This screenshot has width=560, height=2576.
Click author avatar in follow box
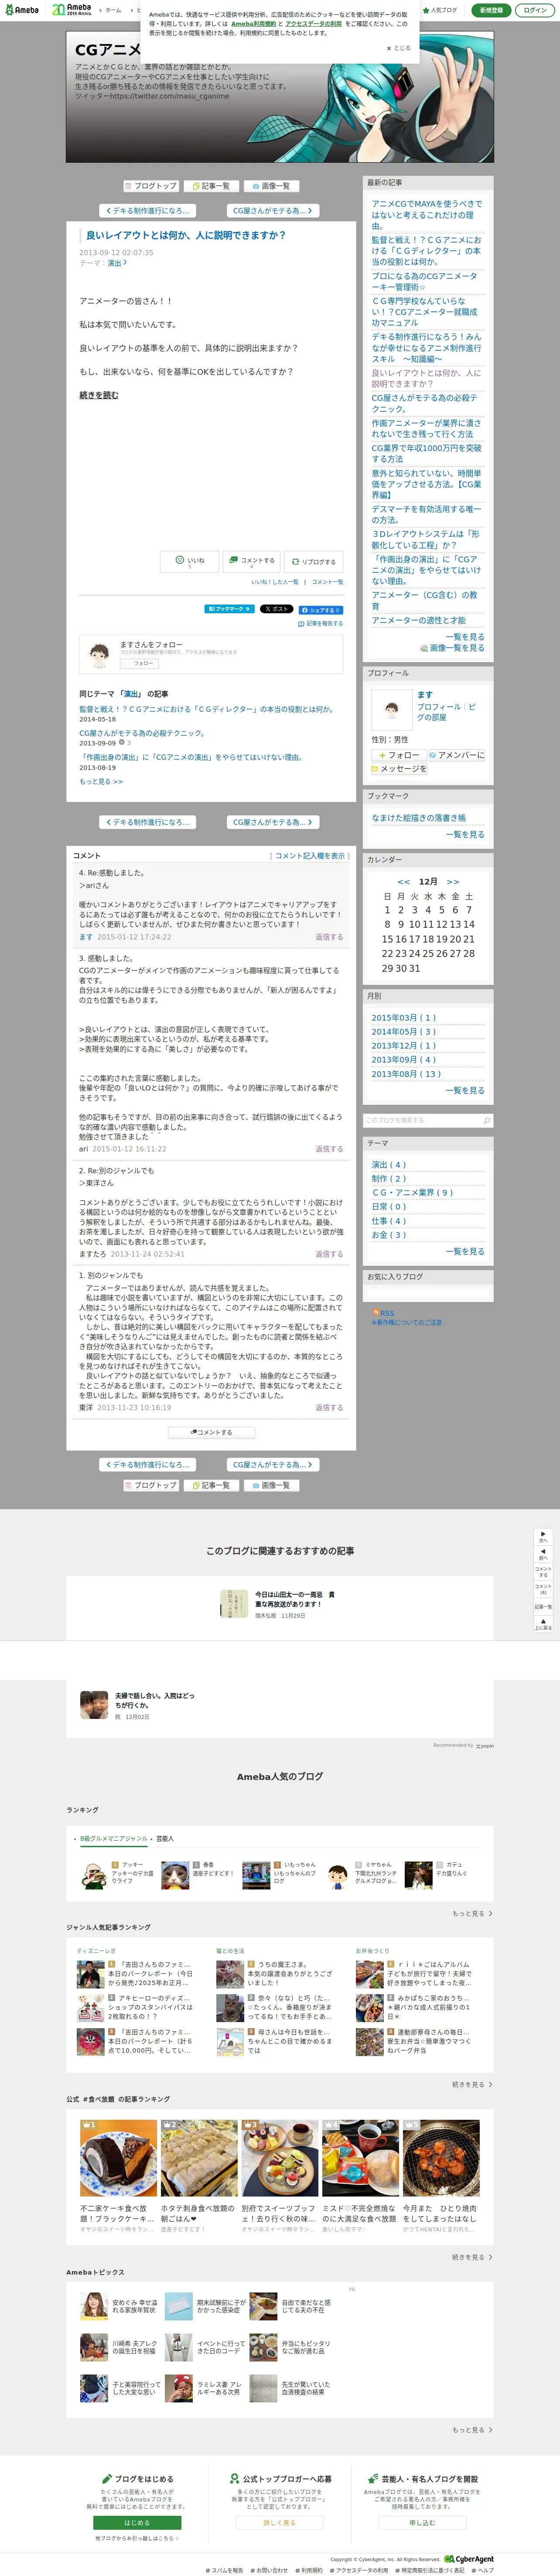pyautogui.click(x=99, y=655)
